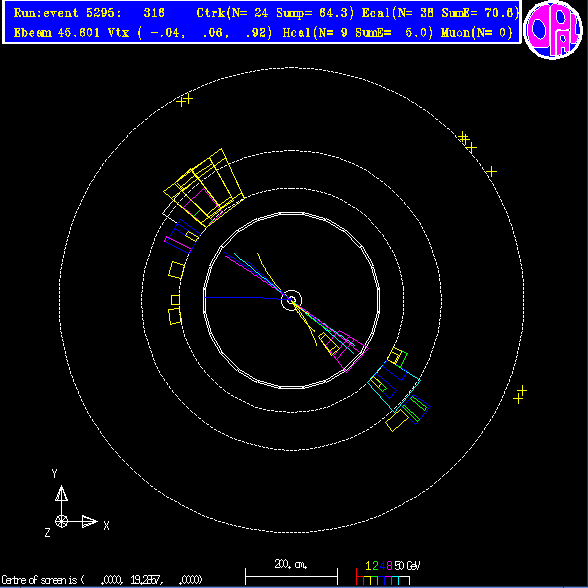The height and width of the screenshot is (588, 588).
Task: Click the Ecal SumE 70.6 header field
Action: point(440,13)
